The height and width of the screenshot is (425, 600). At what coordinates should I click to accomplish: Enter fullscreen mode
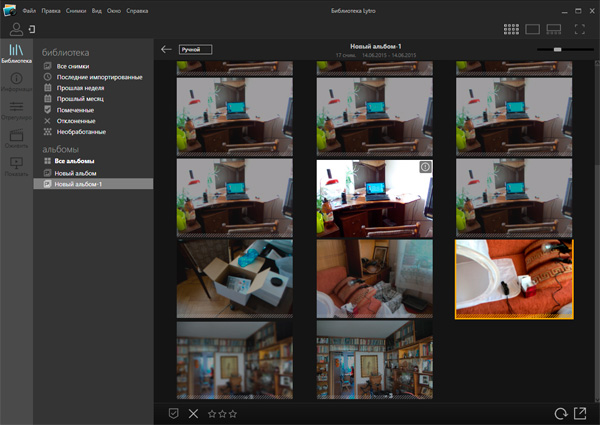coord(580,30)
